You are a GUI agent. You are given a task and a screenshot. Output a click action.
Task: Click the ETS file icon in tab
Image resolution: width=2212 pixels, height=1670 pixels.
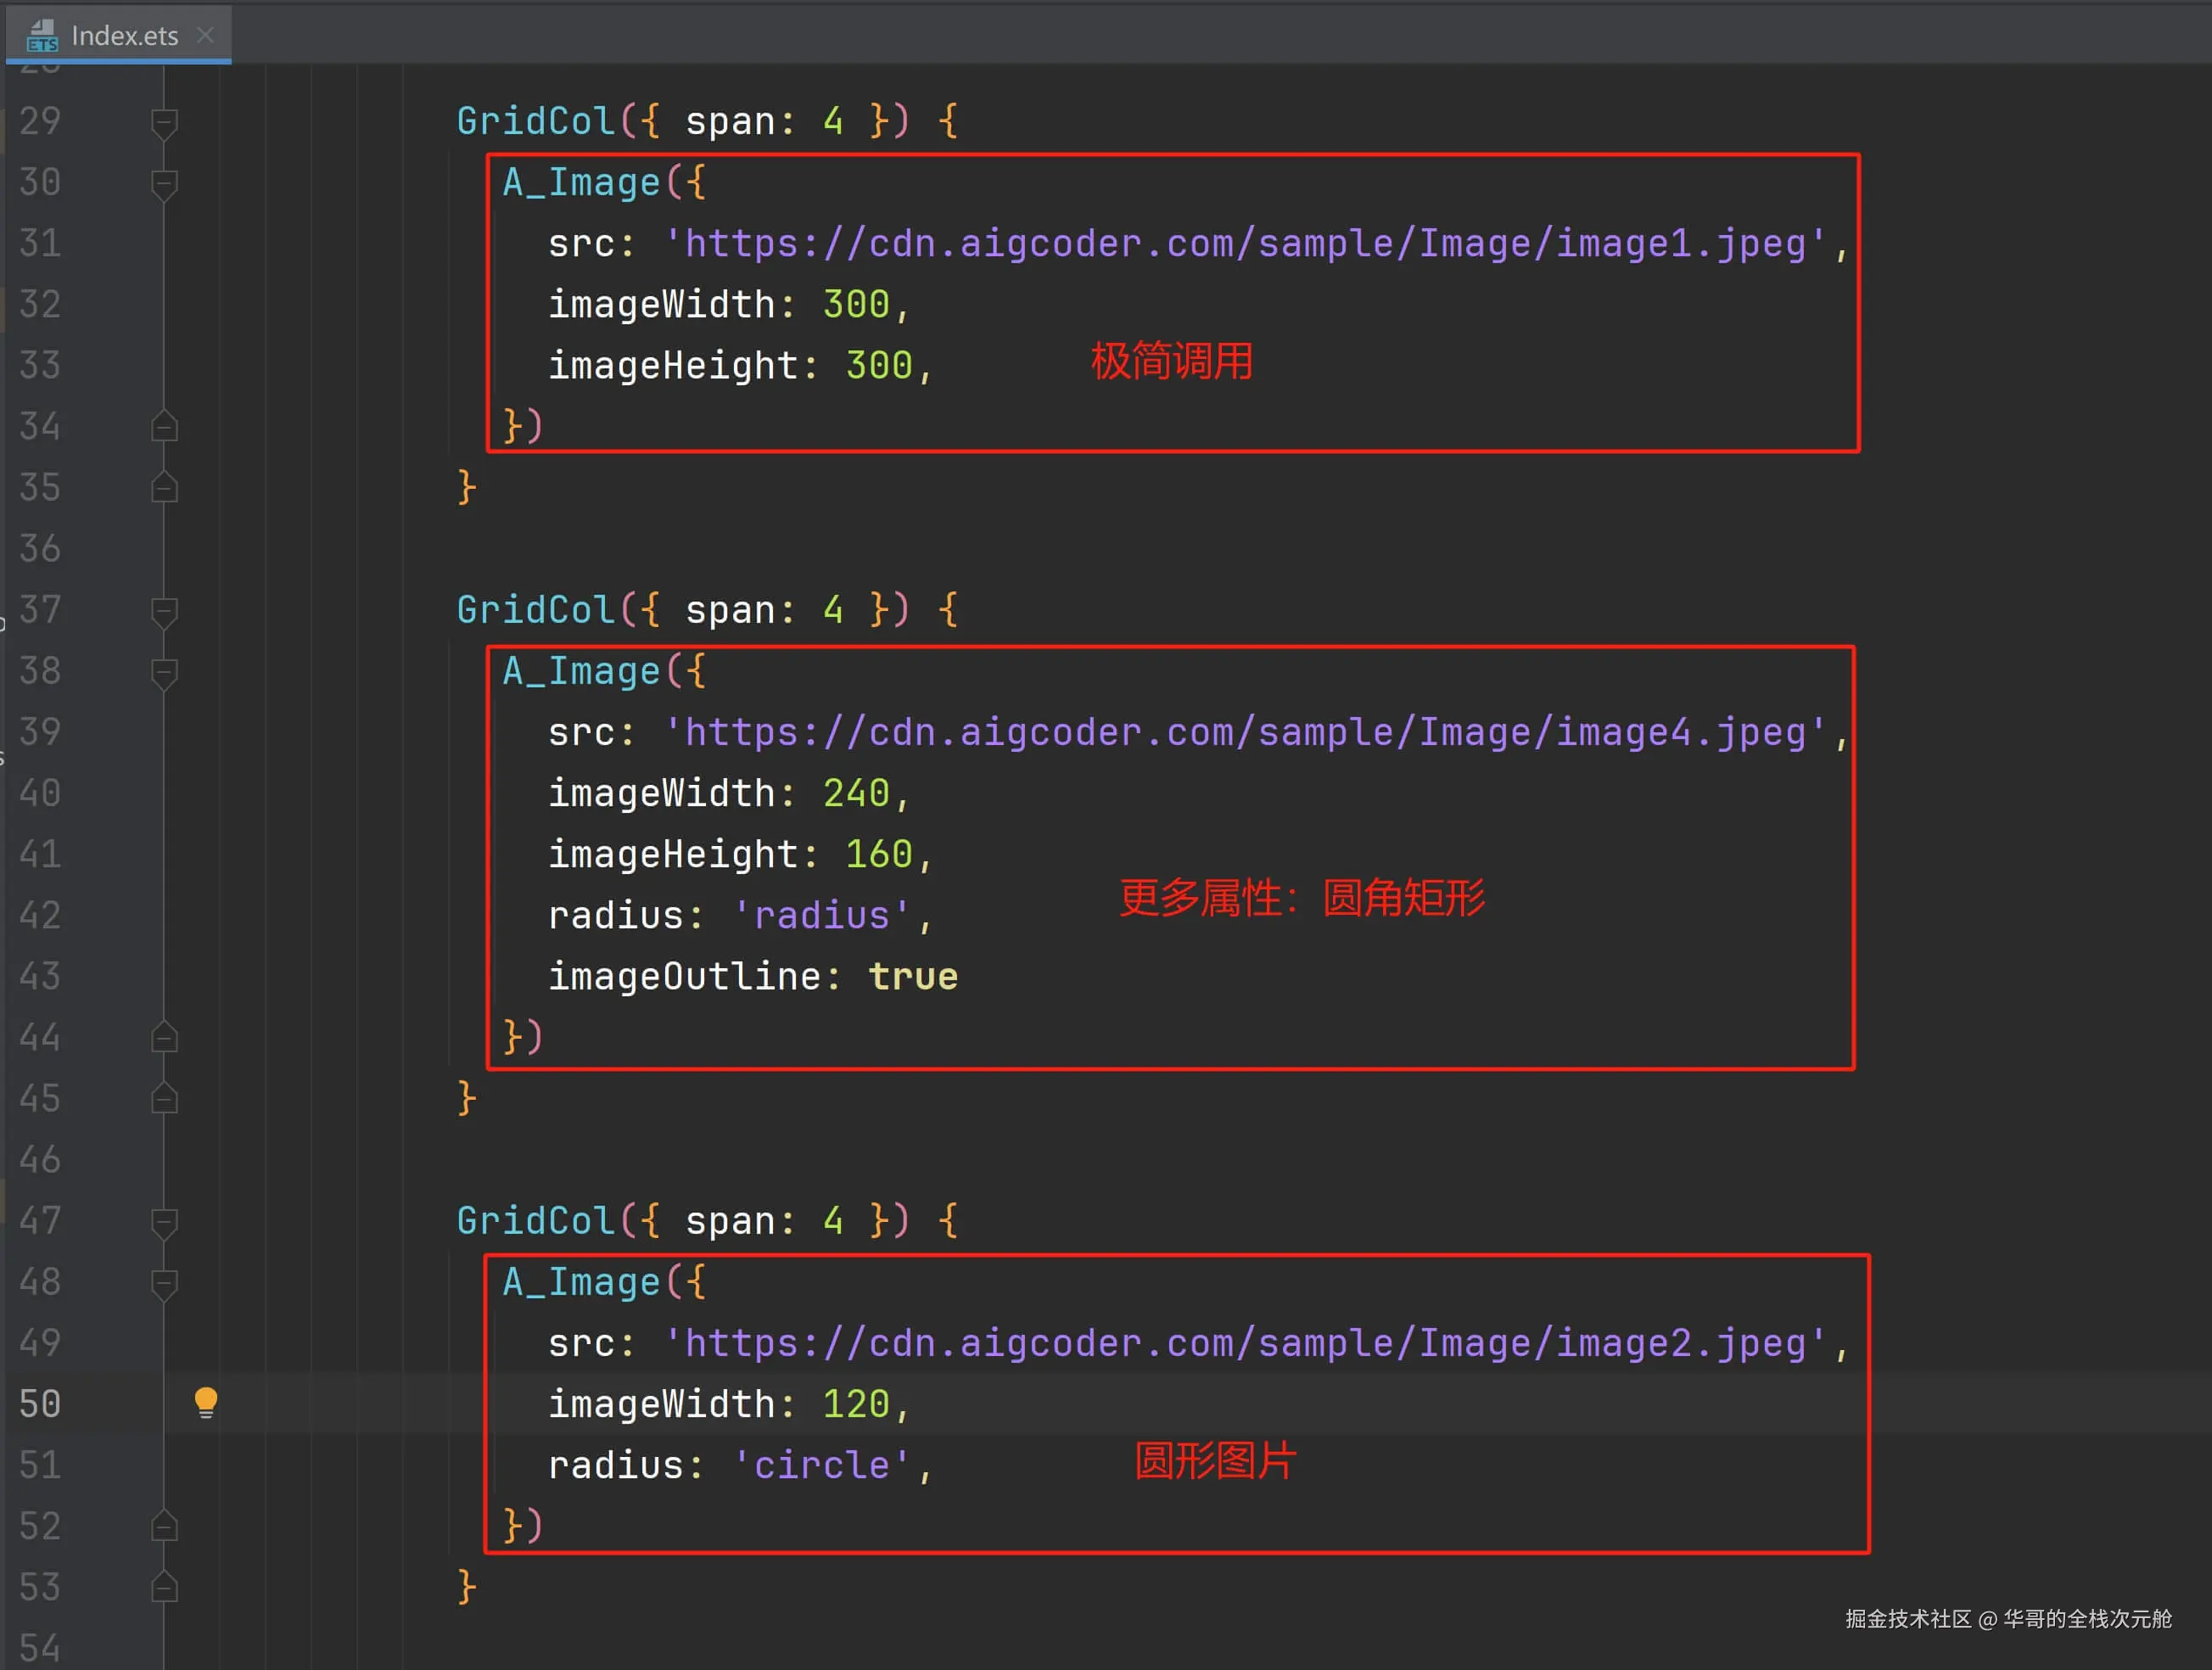[42, 36]
